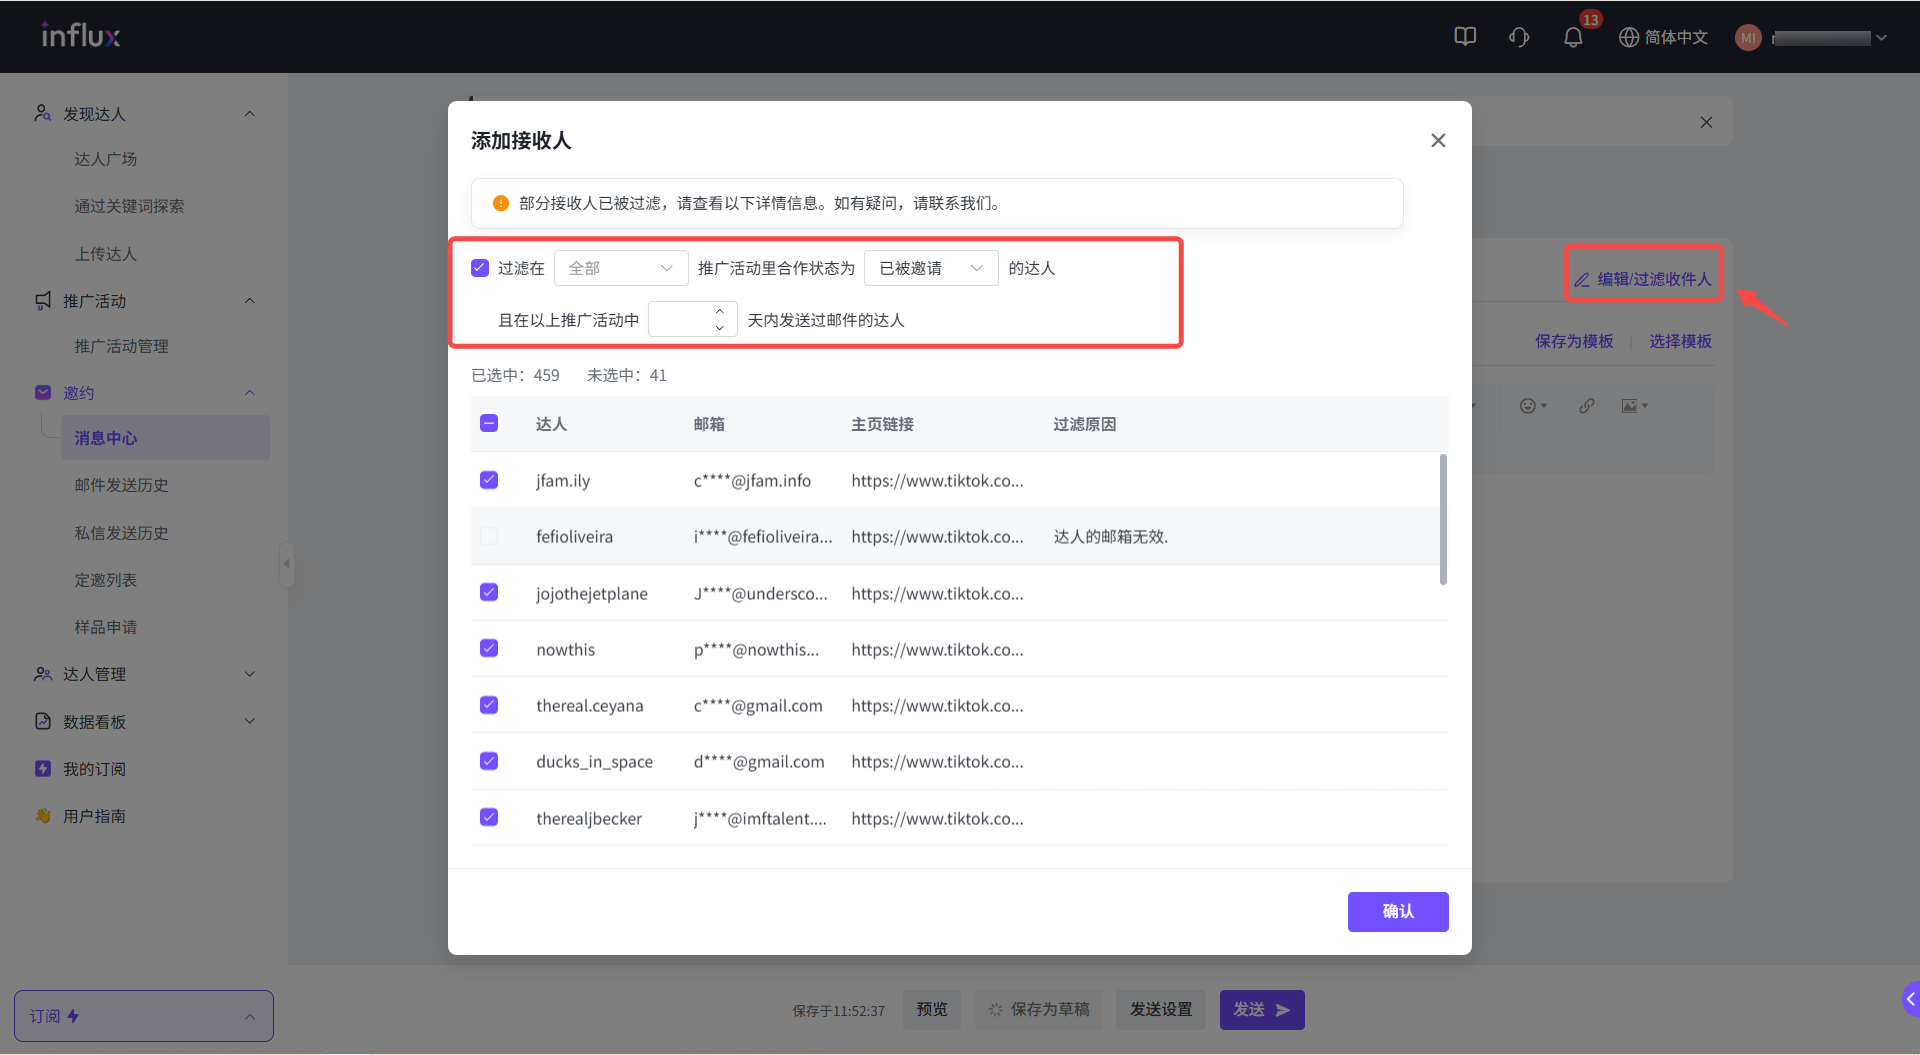
Task: Uncheck the jfam.ily recipient checkbox
Action: pos(489,480)
